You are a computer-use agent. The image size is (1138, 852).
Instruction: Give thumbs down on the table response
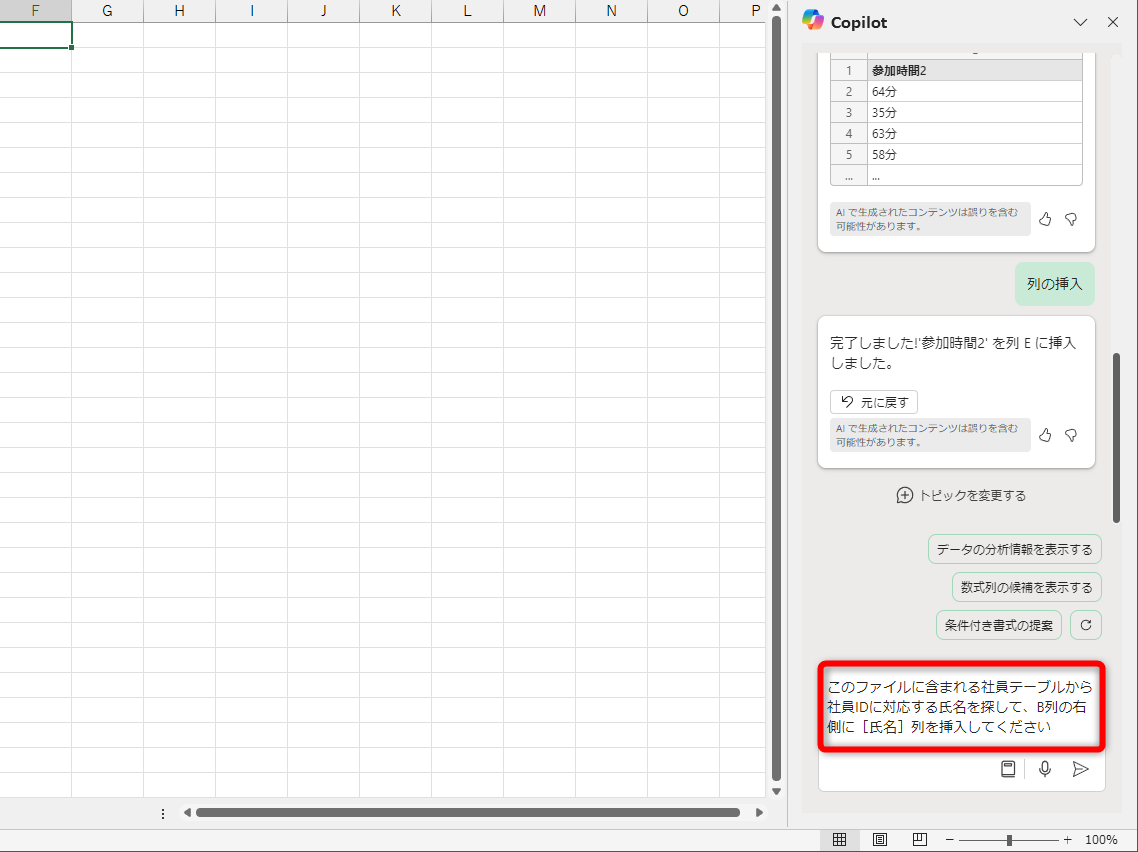(1070, 219)
